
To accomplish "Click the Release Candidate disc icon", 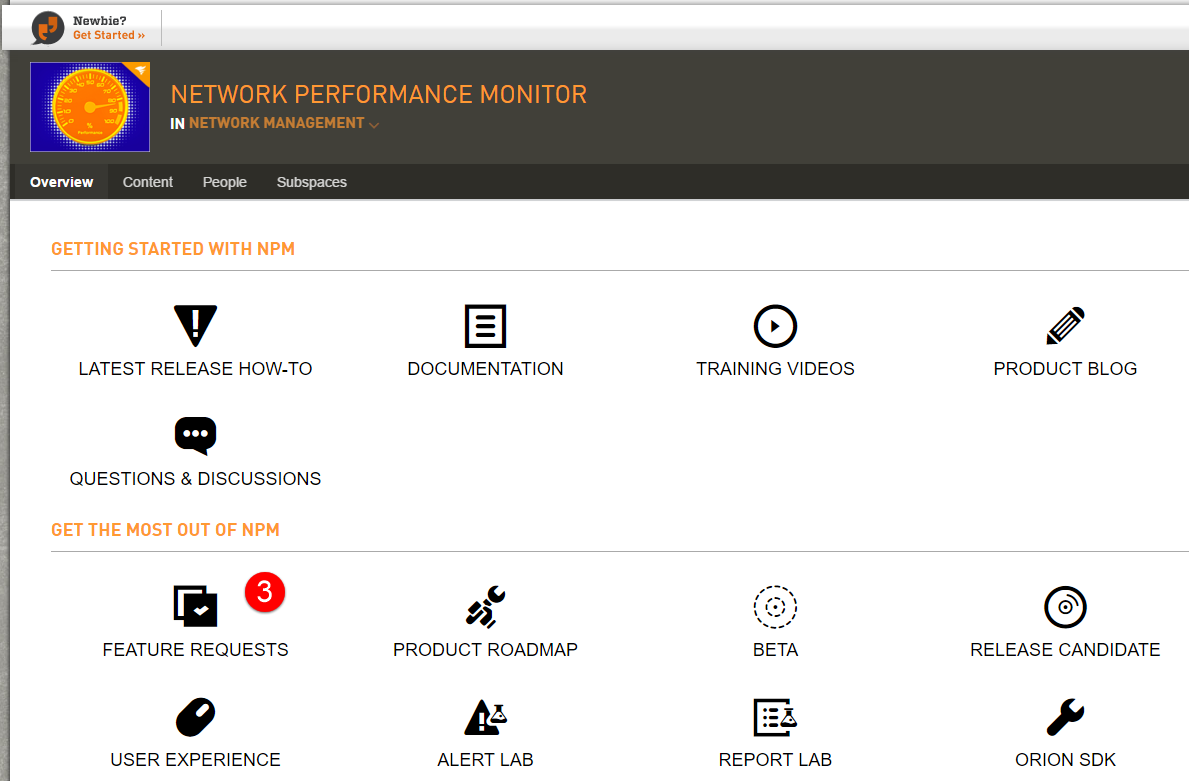I will (x=1065, y=607).
